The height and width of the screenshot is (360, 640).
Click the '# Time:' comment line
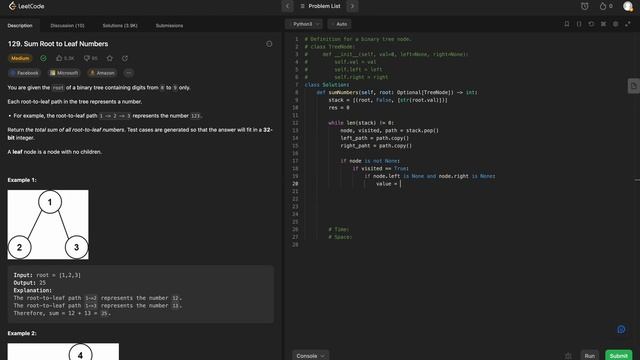339,229
